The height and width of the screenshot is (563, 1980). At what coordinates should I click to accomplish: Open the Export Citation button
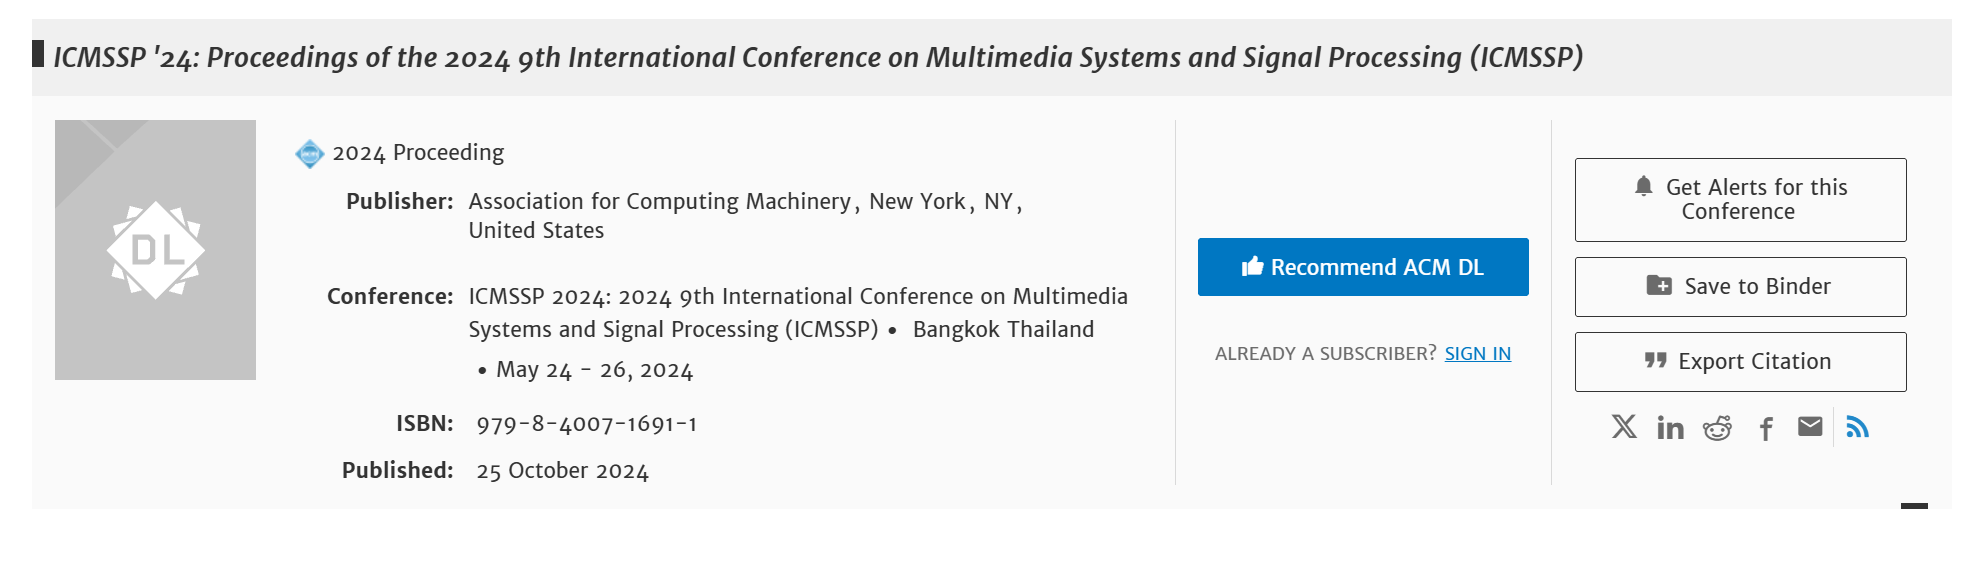(x=1740, y=362)
